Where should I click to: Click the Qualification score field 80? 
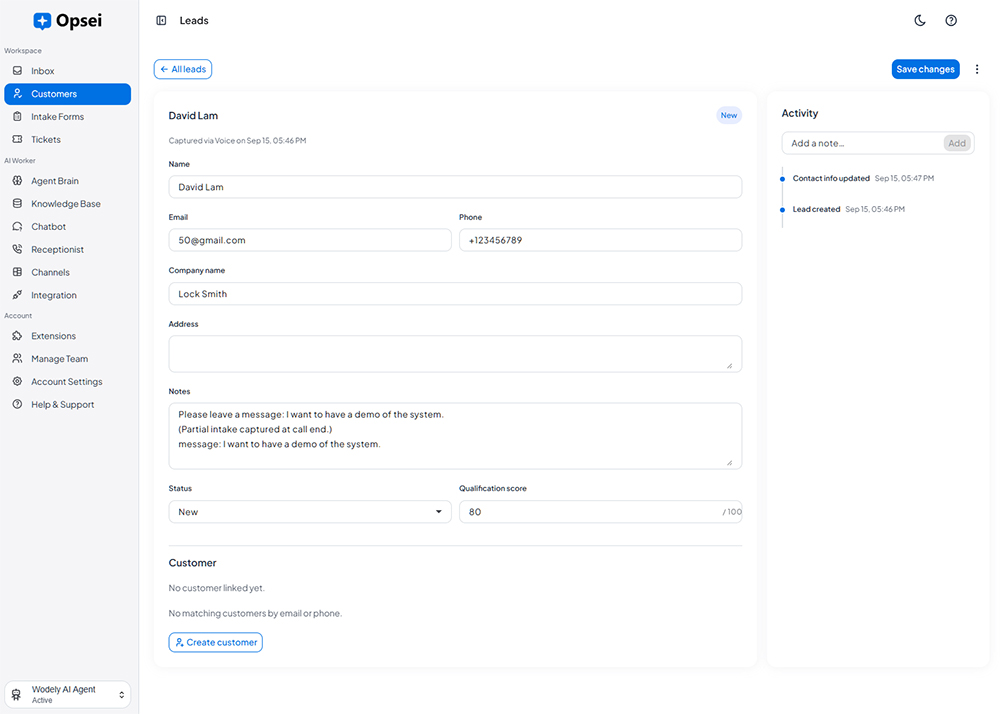pos(601,512)
